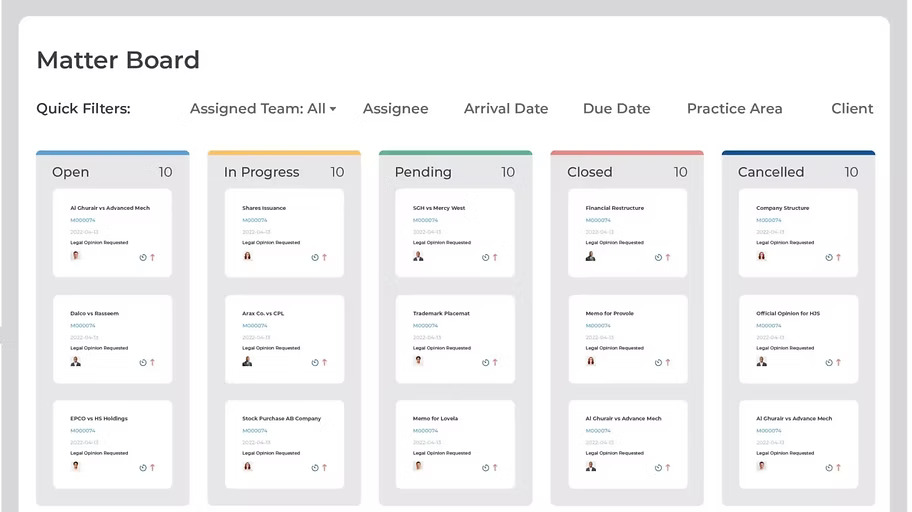Click the priority arrow on Company Structure card
The width and height of the screenshot is (912, 512).
[839, 257]
